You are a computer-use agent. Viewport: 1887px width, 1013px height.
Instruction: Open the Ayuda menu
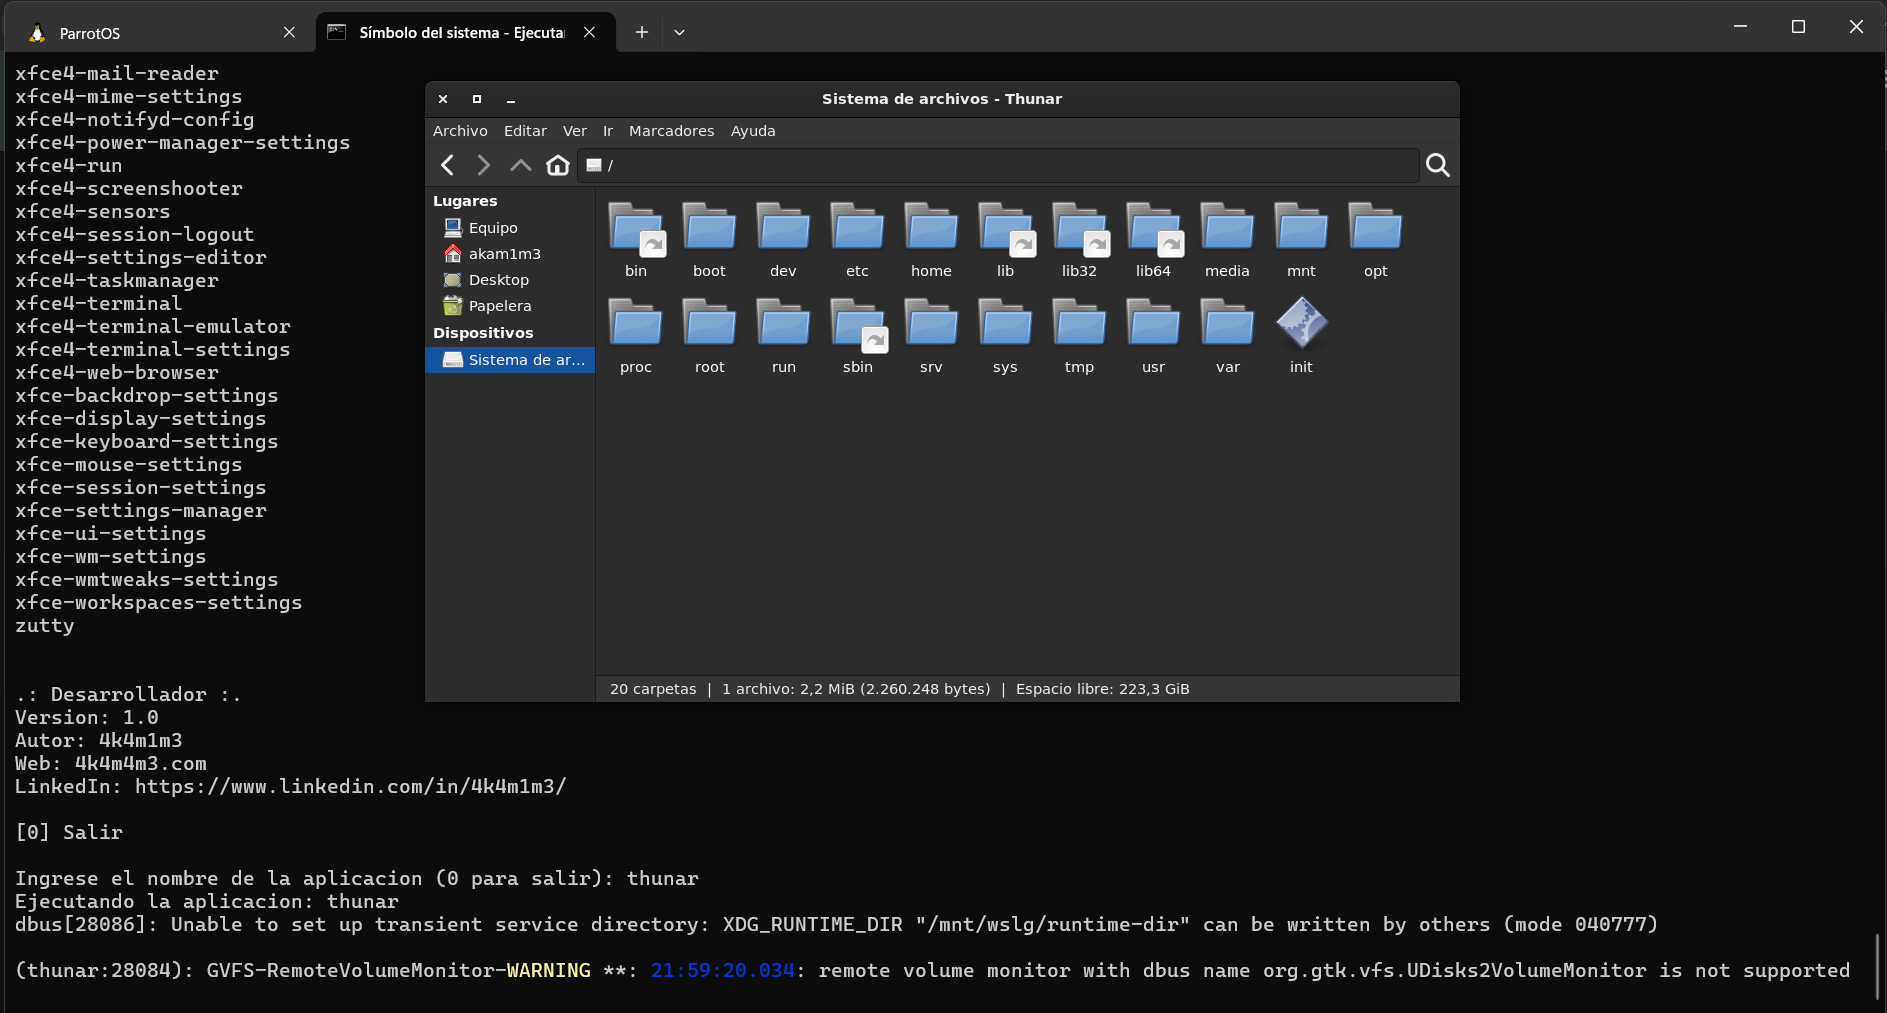coord(753,131)
